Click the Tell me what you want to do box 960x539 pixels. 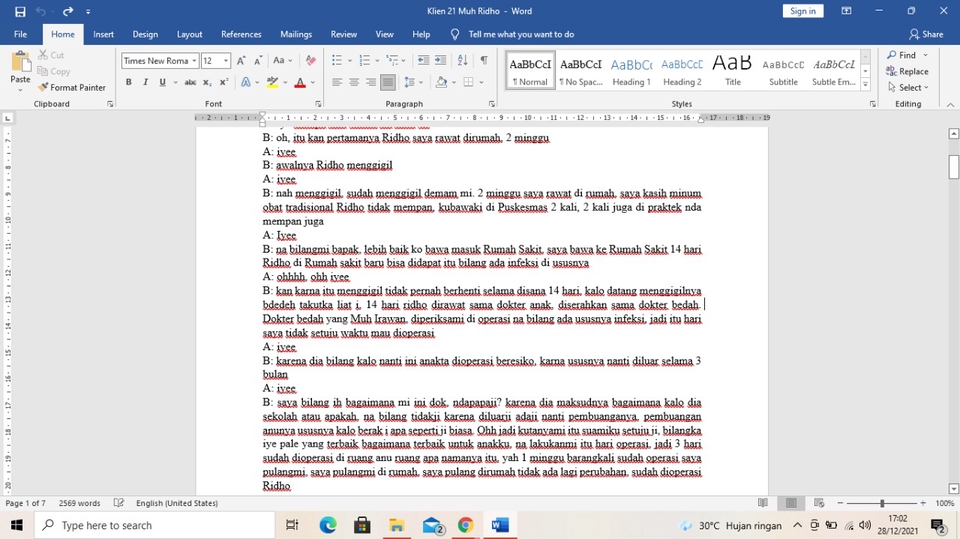point(521,34)
